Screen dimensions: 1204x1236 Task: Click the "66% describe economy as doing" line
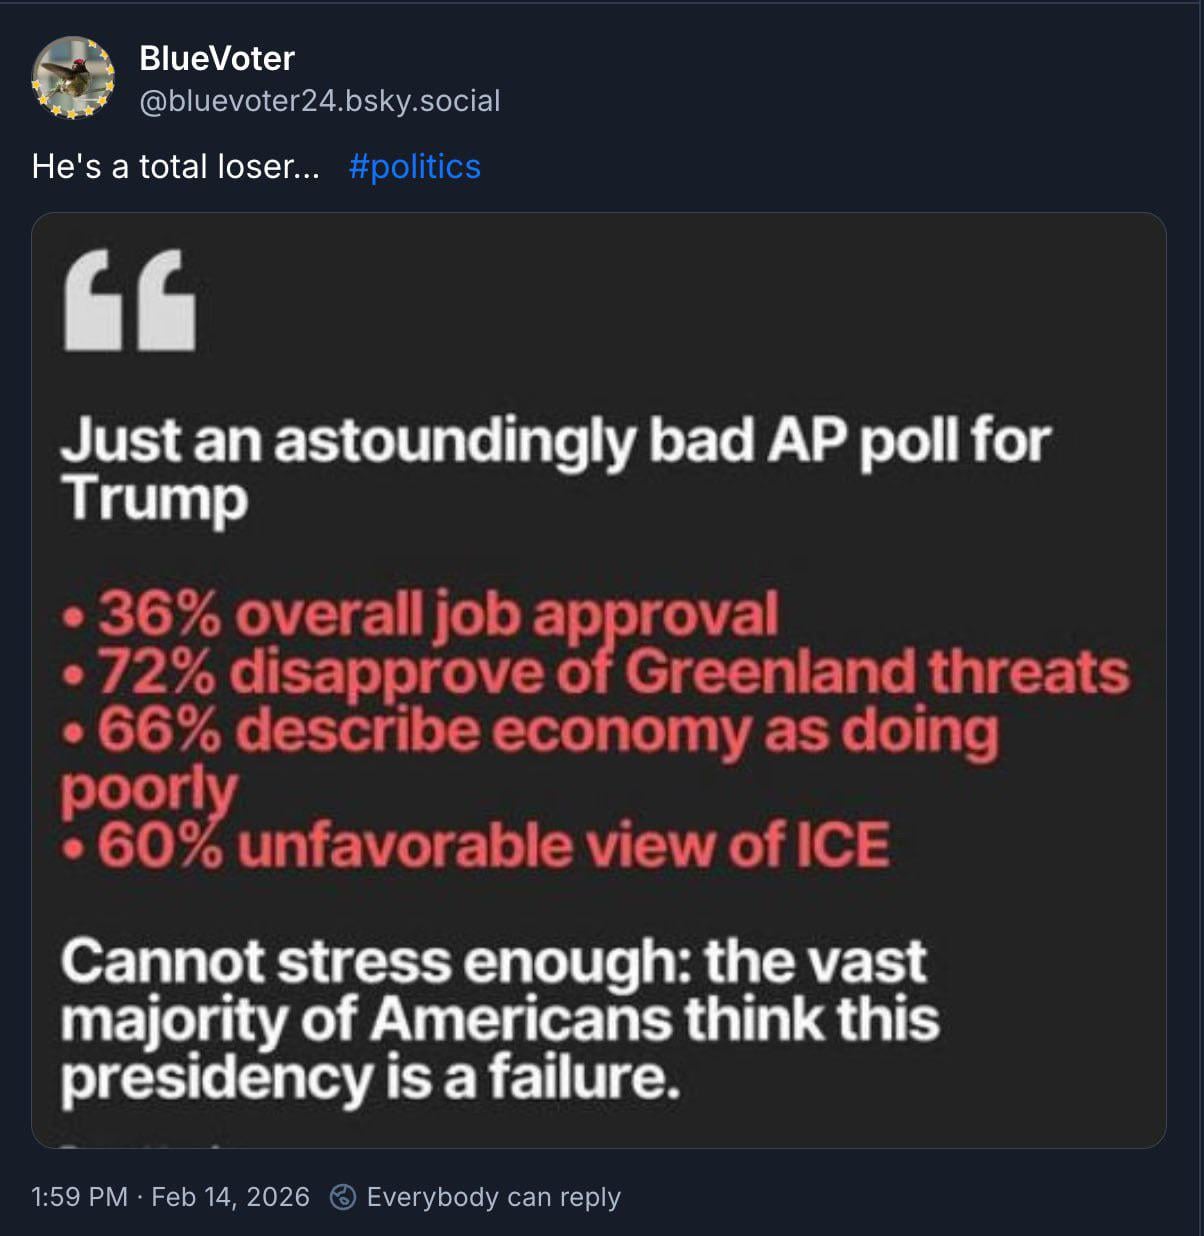coord(530,729)
